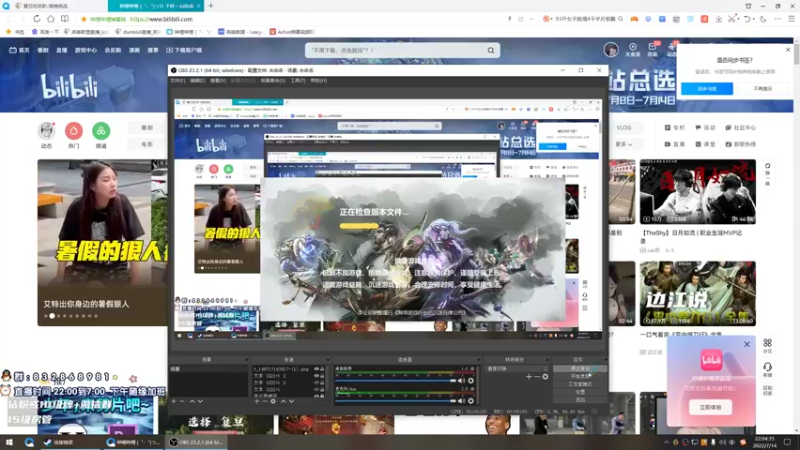Screen dimensions: 800x450
Task: Remove scene transition with minus icon
Action: point(537,377)
